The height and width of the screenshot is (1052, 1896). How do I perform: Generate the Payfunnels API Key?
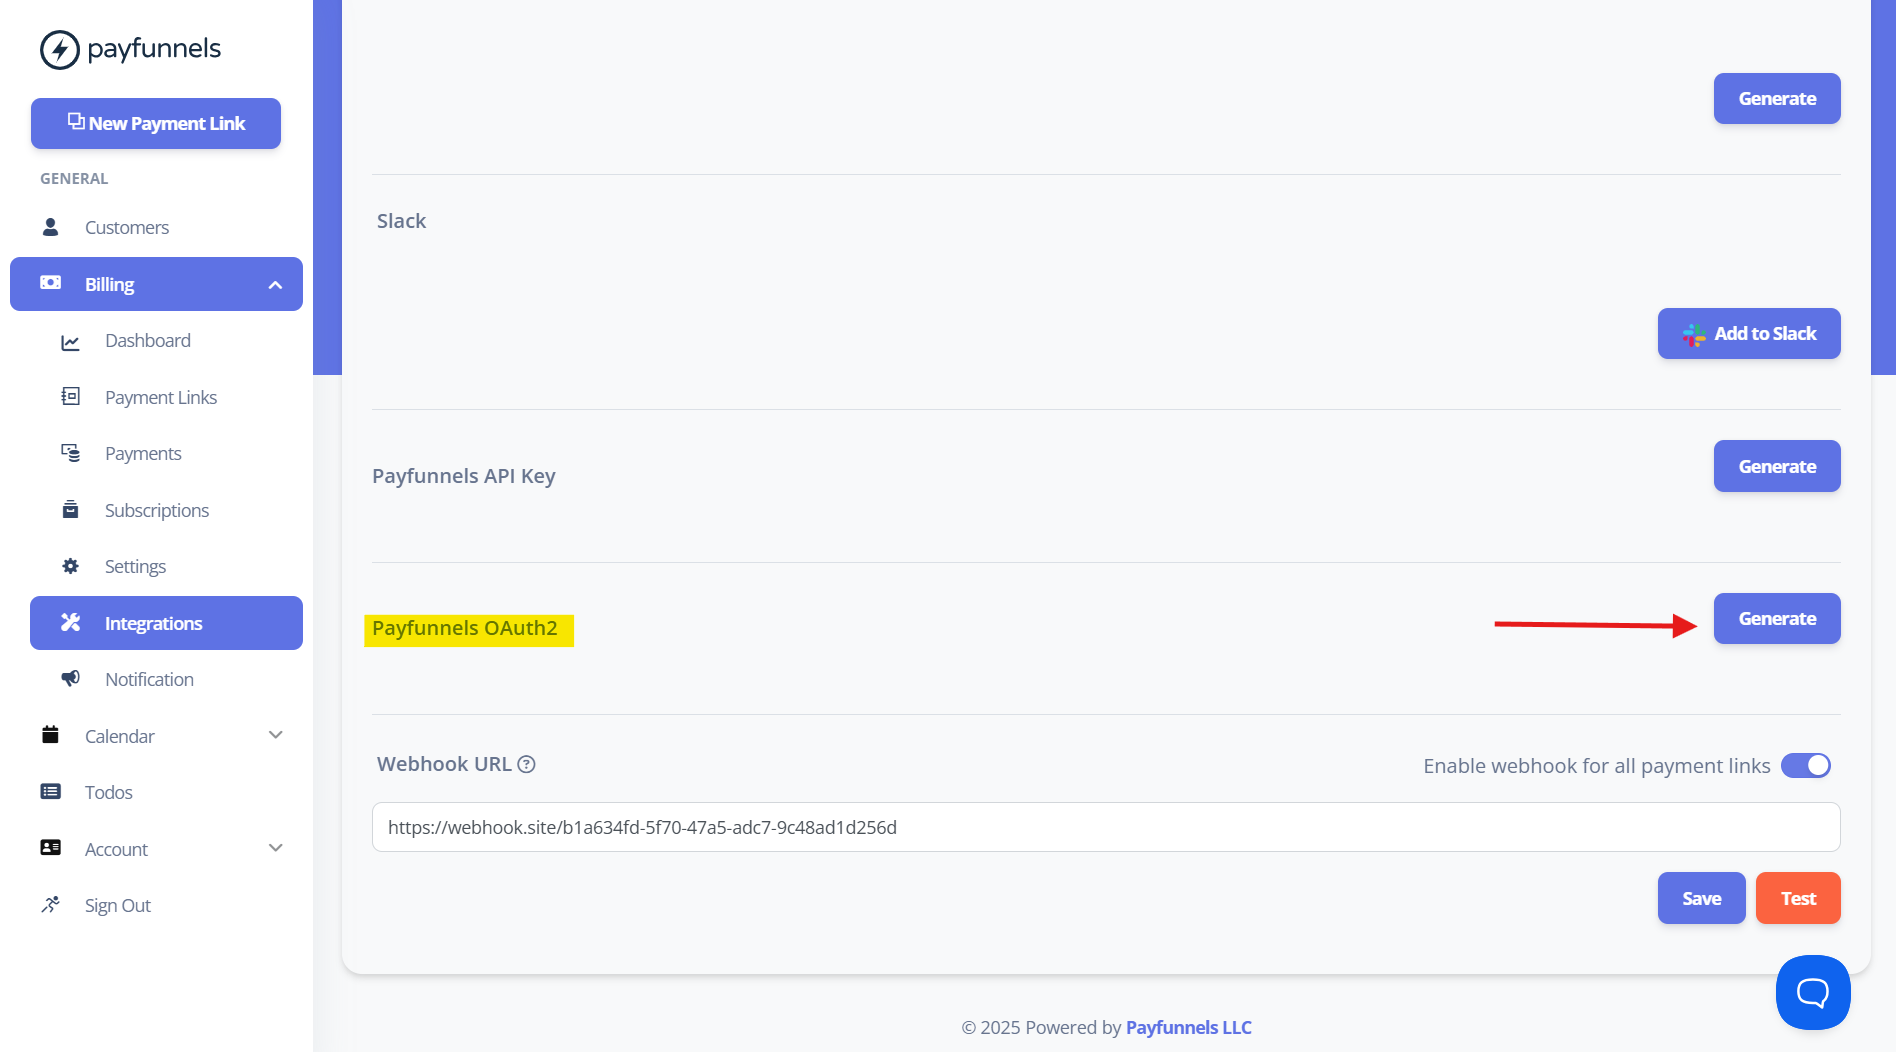point(1777,466)
